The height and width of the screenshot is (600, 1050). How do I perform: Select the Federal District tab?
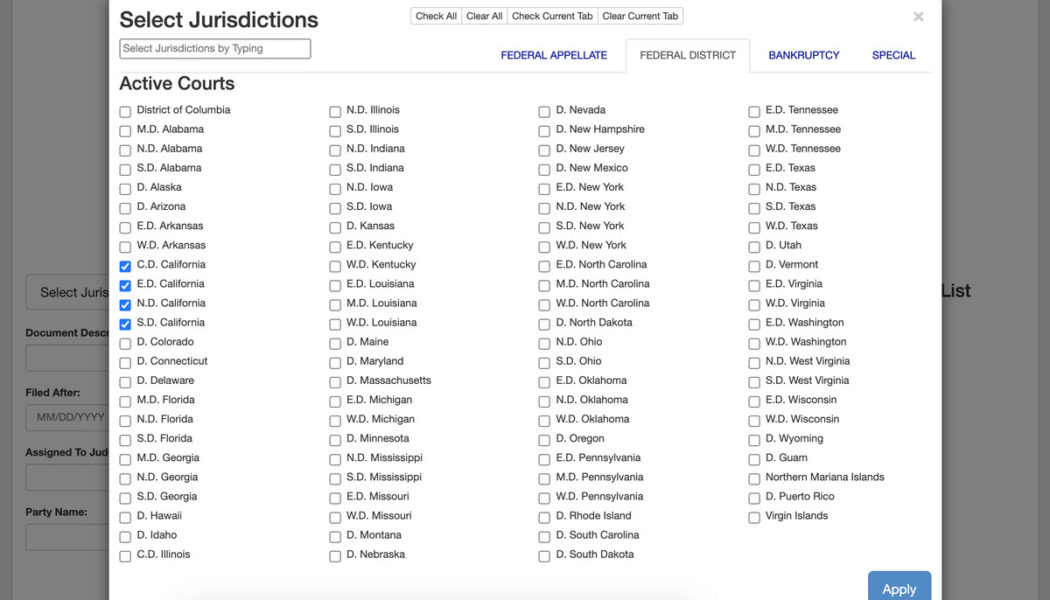click(687, 55)
